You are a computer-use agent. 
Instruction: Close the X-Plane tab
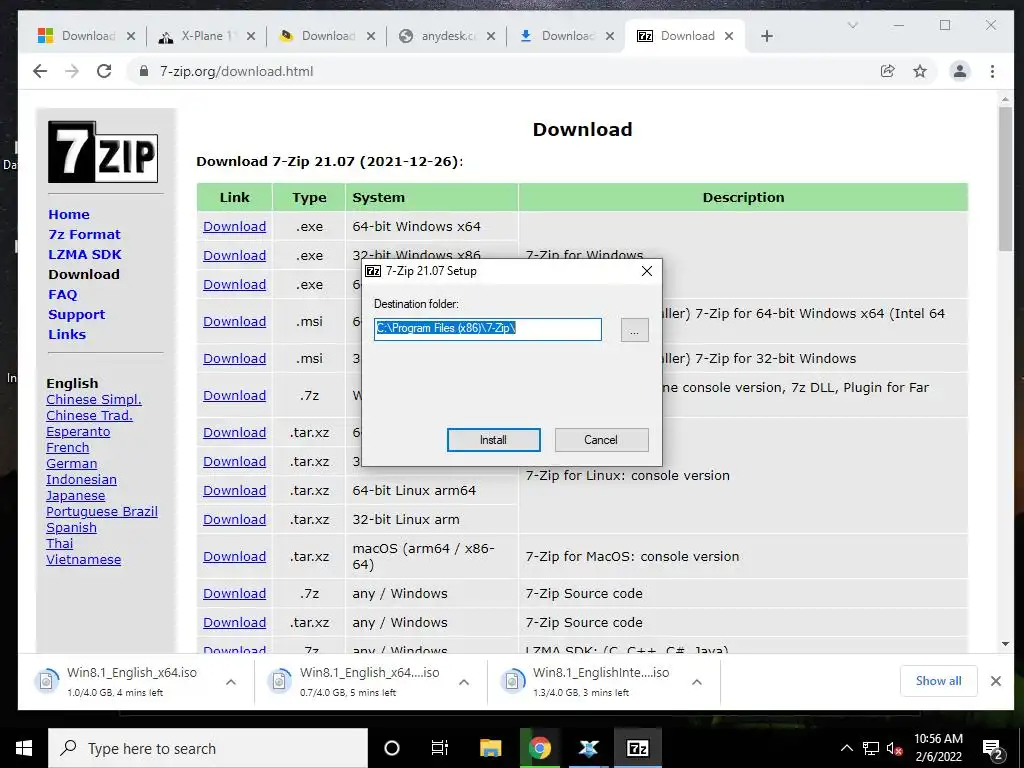click(x=251, y=36)
